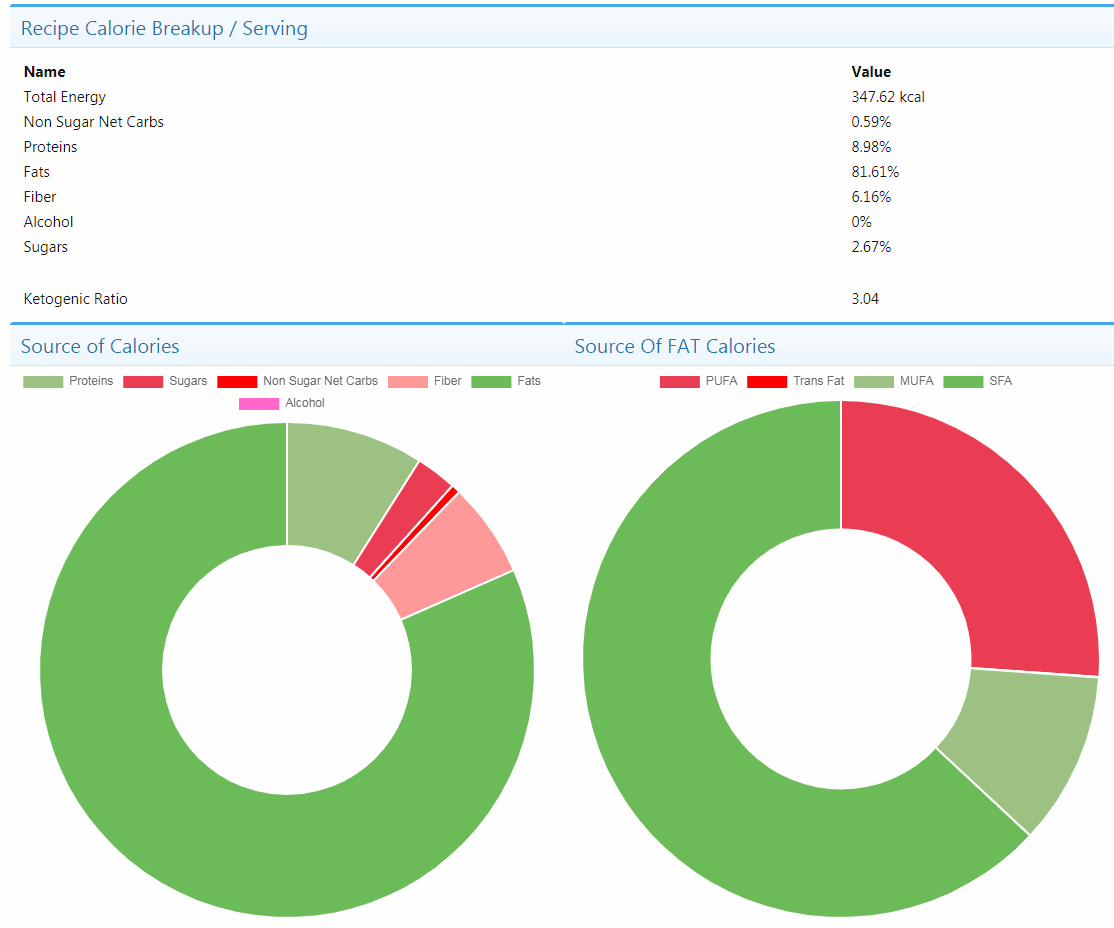Click the "Name" column header
The height and width of the screenshot is (928, 1114).
45,72
